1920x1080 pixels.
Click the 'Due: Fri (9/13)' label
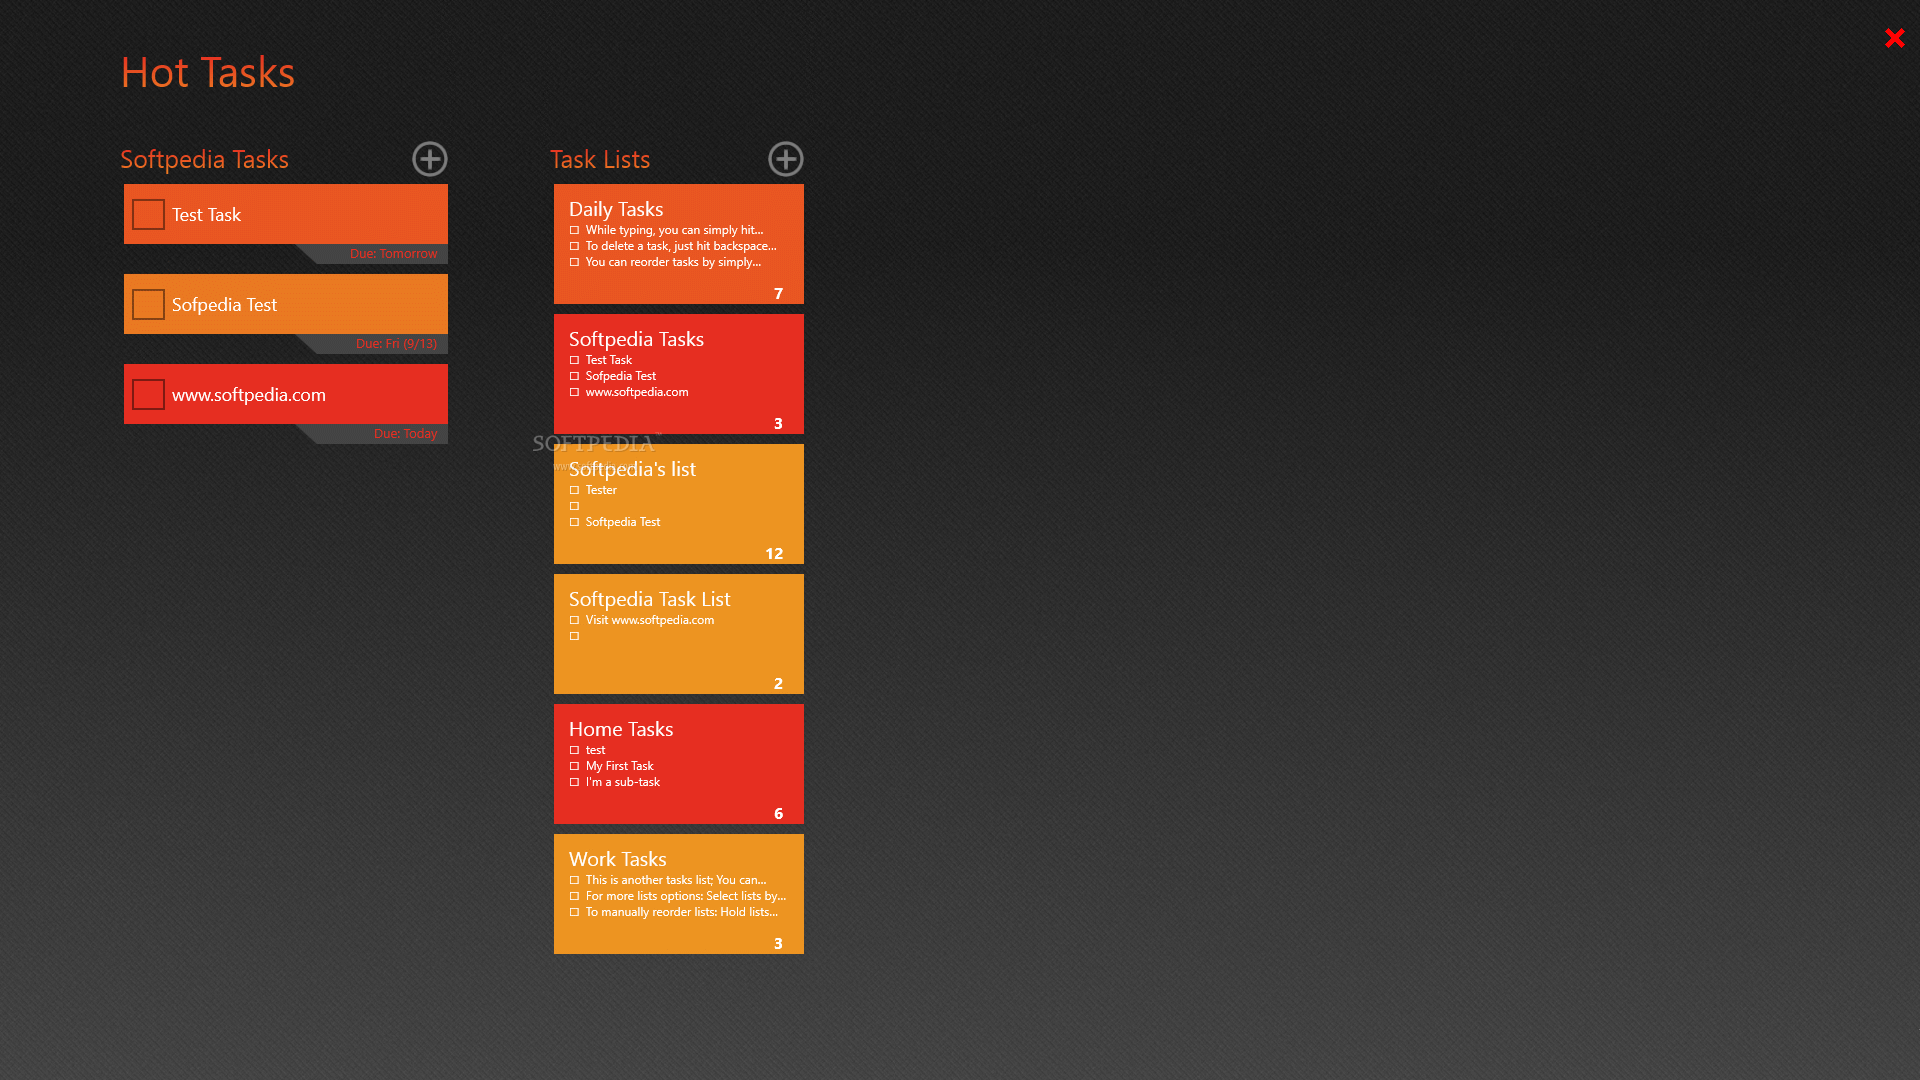396,344
